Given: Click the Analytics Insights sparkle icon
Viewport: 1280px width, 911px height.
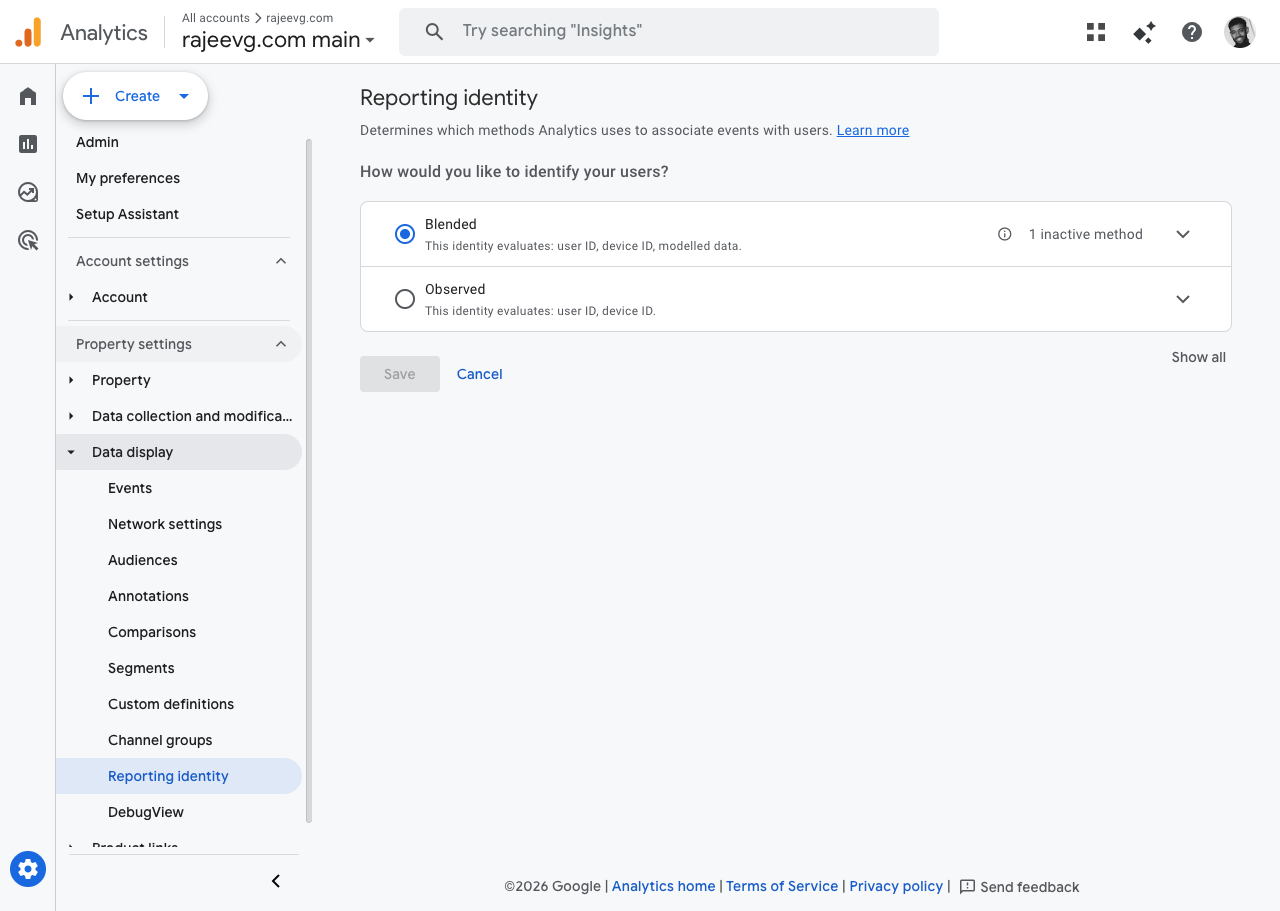Looking at the screenshot, I should coord(1143,31).
